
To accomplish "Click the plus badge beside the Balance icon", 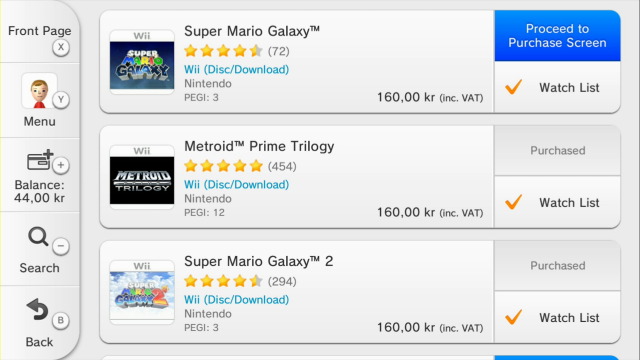I will (61, 165).
